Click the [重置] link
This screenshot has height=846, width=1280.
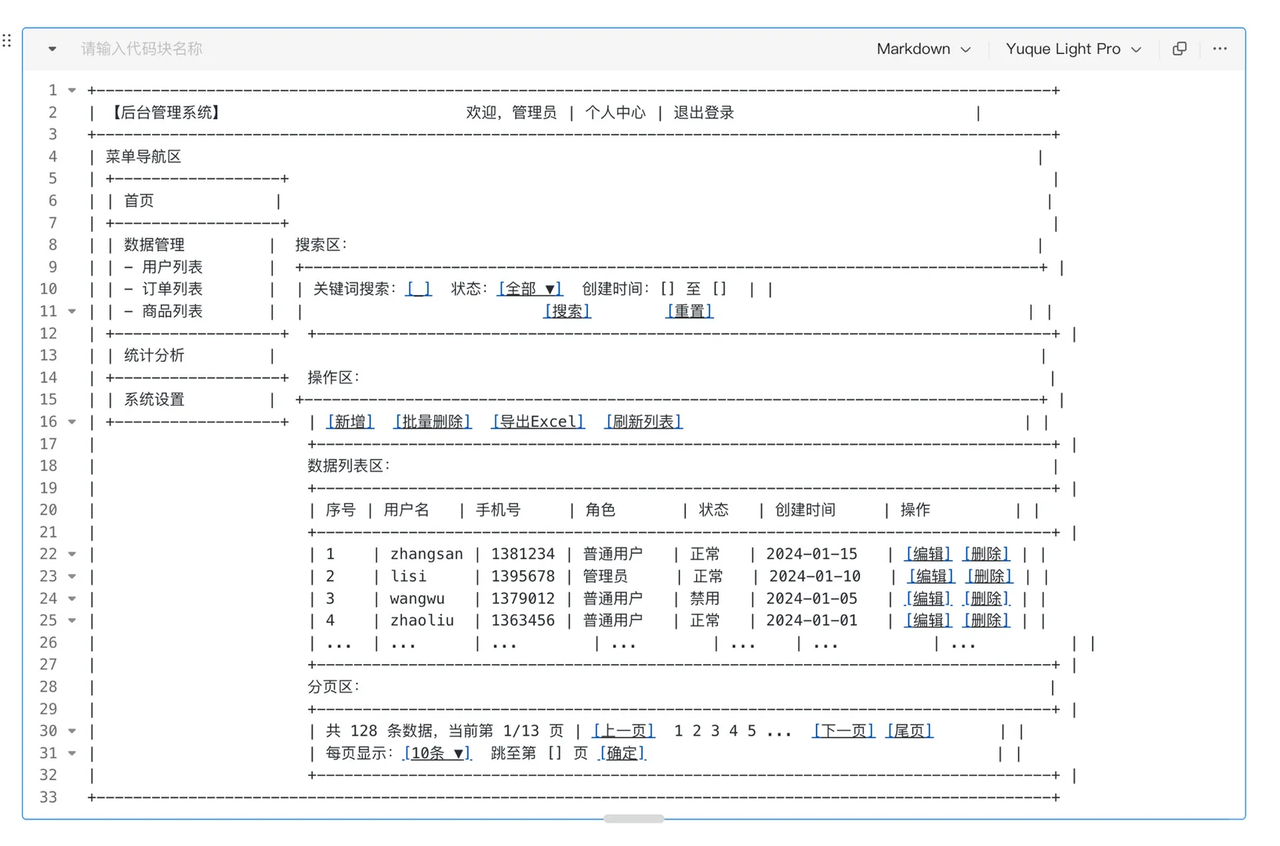(690, 311)
